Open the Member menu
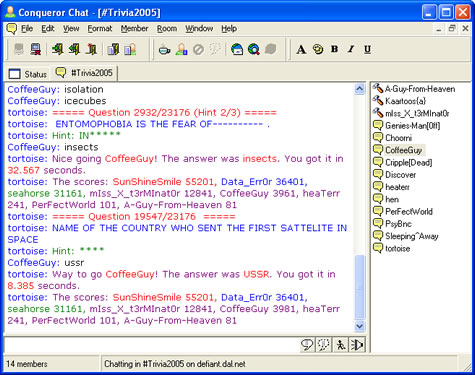Image resolution: width=475 pixels, height=375 pixels. [x=134, y=29]
